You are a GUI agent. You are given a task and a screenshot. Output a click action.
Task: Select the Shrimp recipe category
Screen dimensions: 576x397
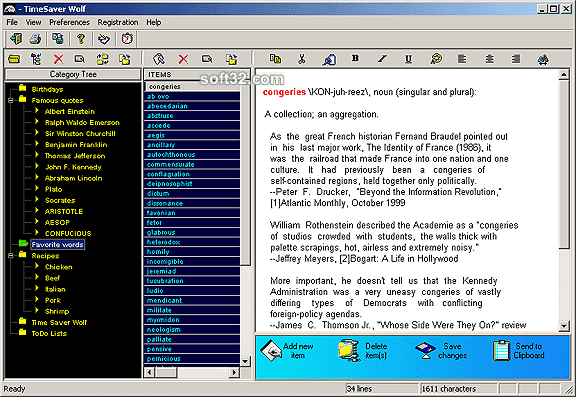click(57, 311)
